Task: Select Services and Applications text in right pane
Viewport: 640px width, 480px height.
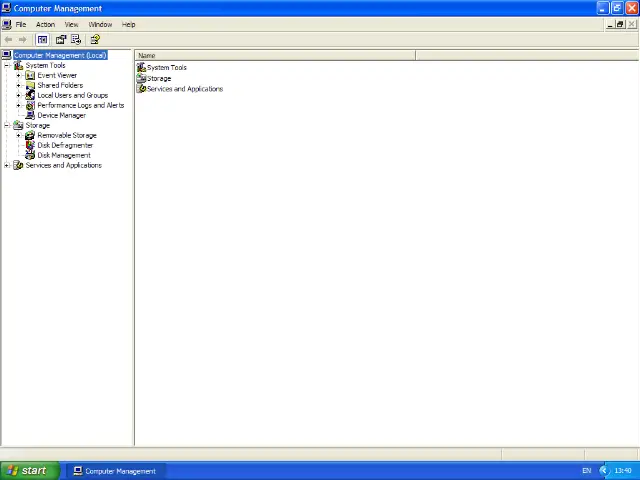Action: click(x=185, y=89)
